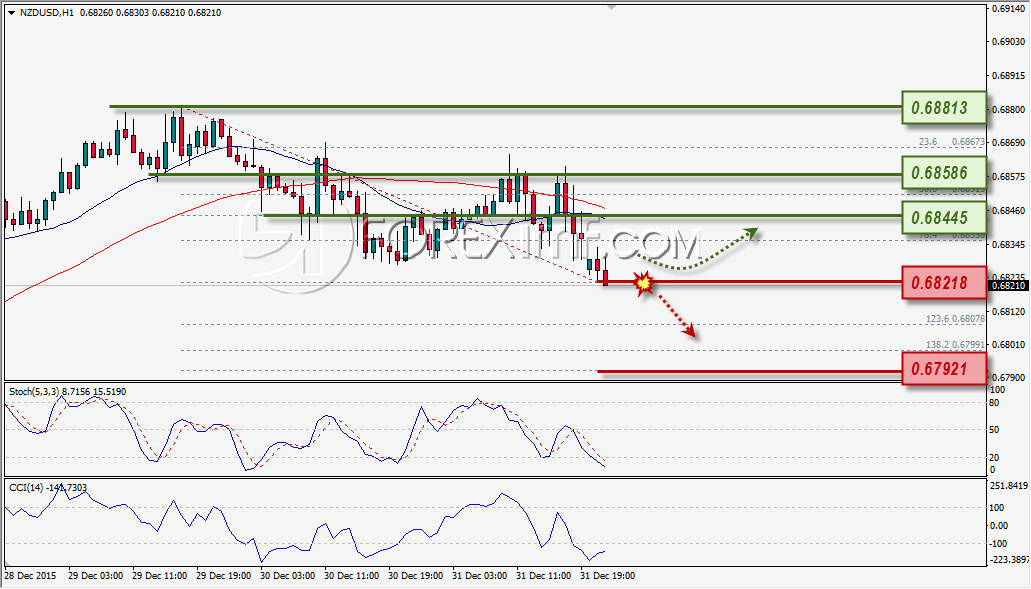Screen dimensions: 1031x589
Task: Click the 28 Dec 2015 date on time axis
Action: click(31, 576)
